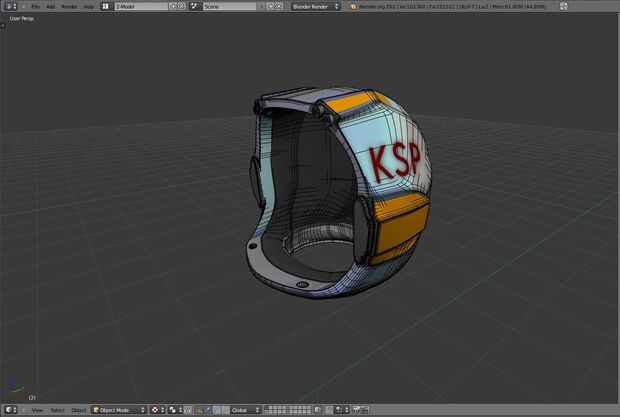Open the File menu
This screenshot has height=417, width=620.
pos(36,7)
